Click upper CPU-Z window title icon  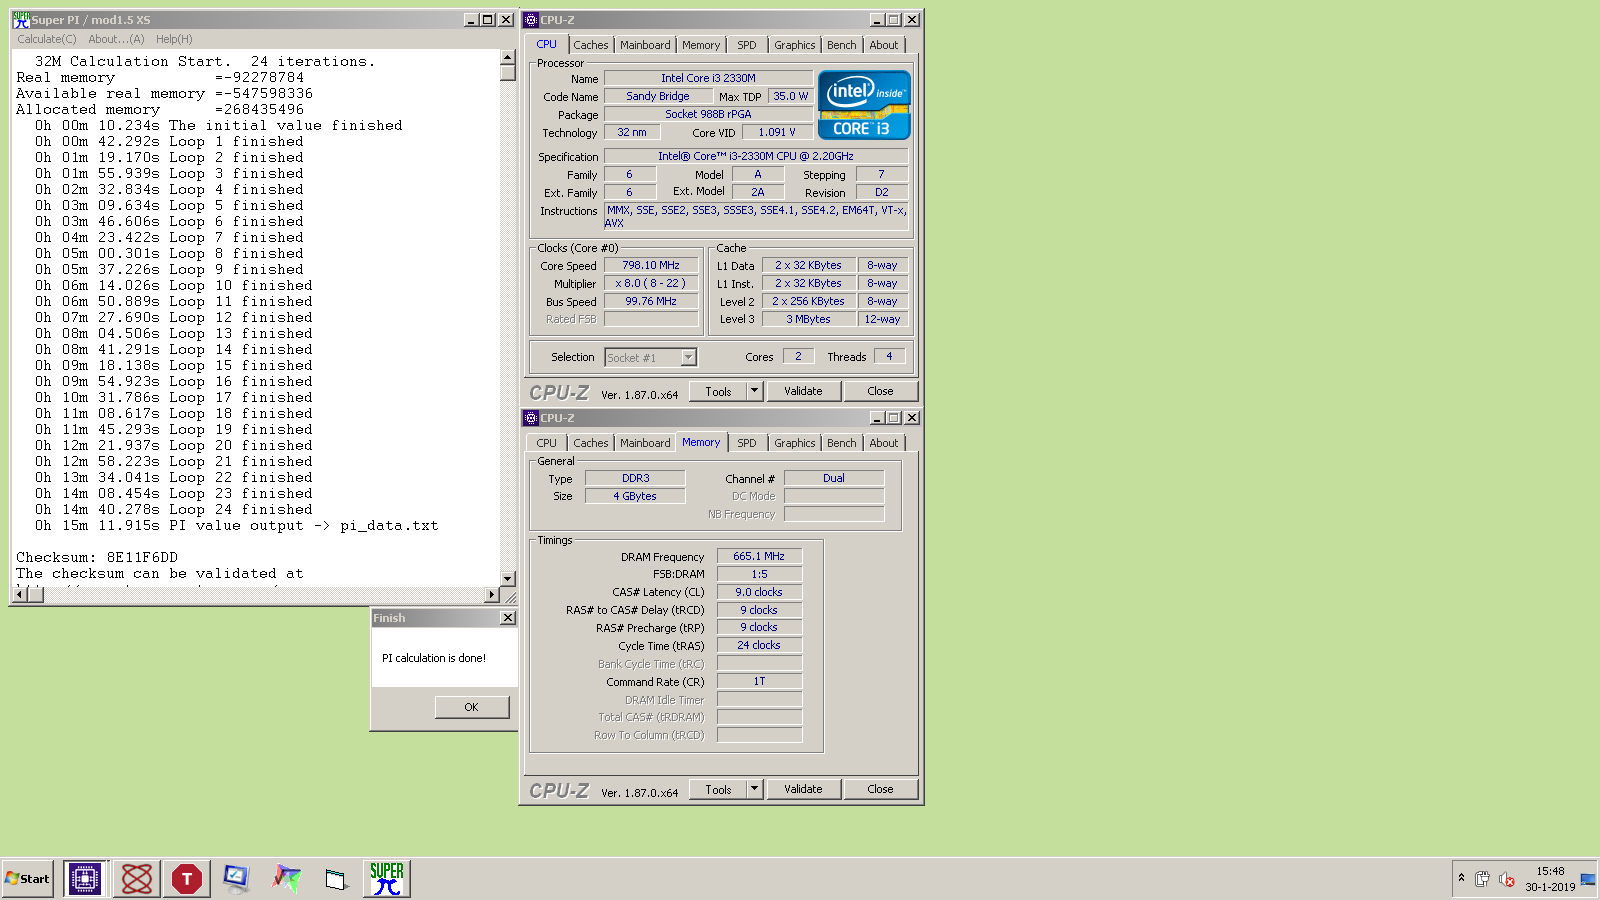click(531, 20)
